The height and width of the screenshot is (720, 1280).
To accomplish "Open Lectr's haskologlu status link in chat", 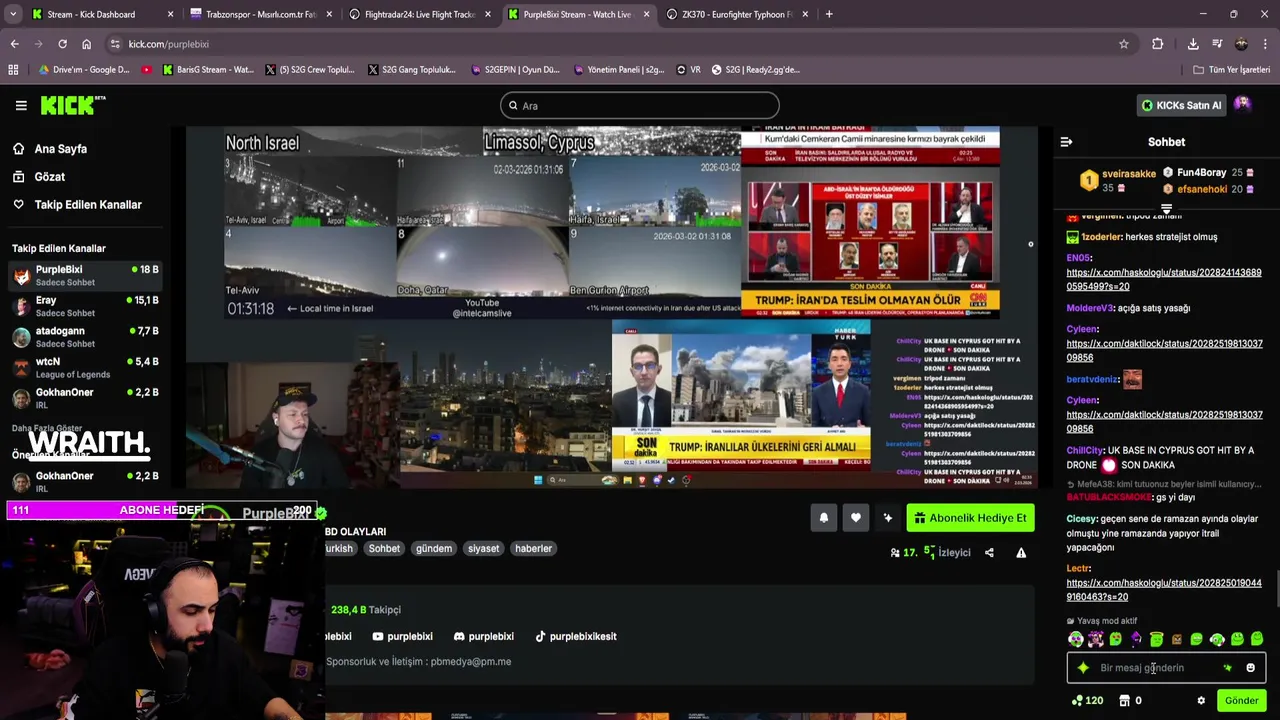I will pos(1163,590).
